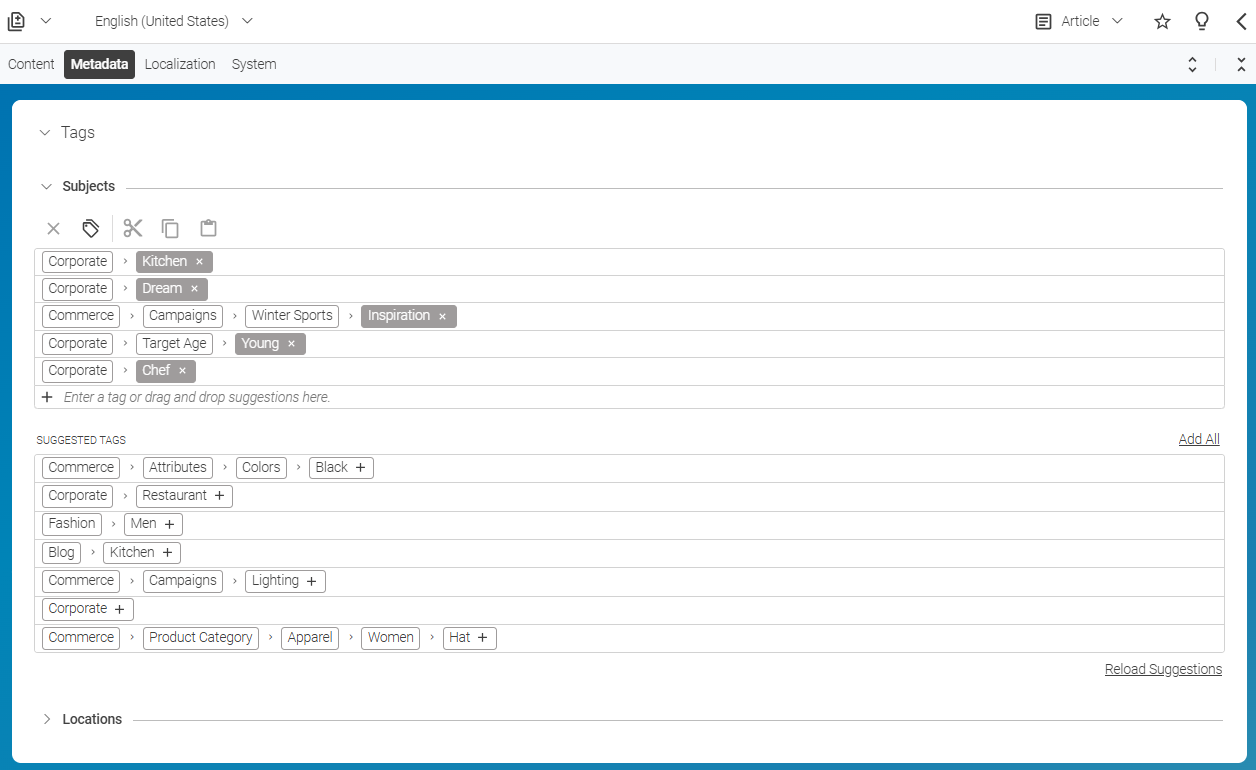Add the suggested Restaurant tag
This screenshot has height=770, width=1256.
tap(219, 496)
